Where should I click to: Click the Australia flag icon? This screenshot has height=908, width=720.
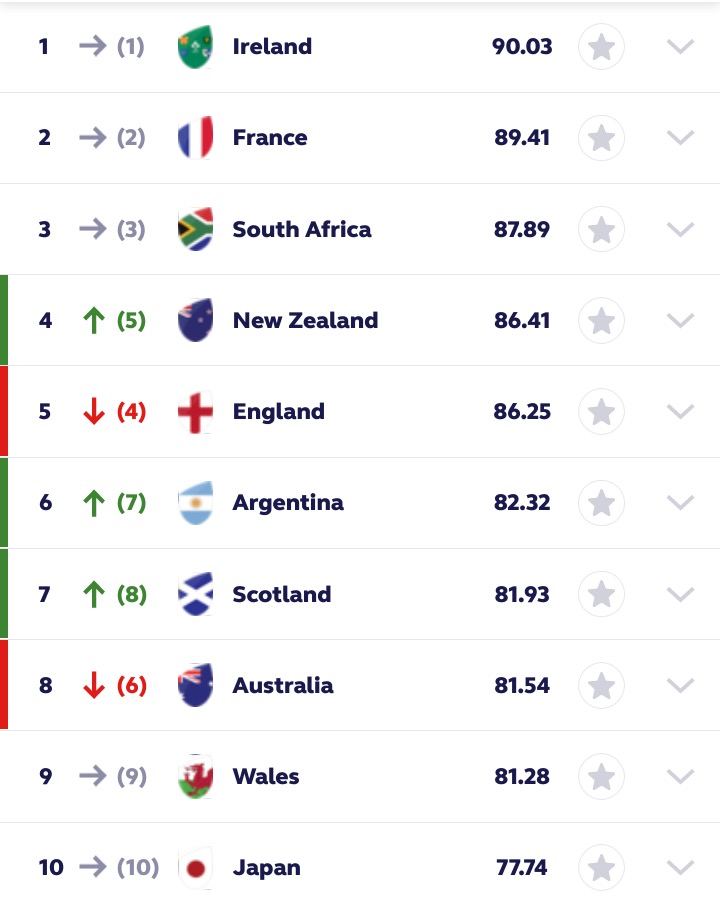pyautogui.click(x=195, y=686)
